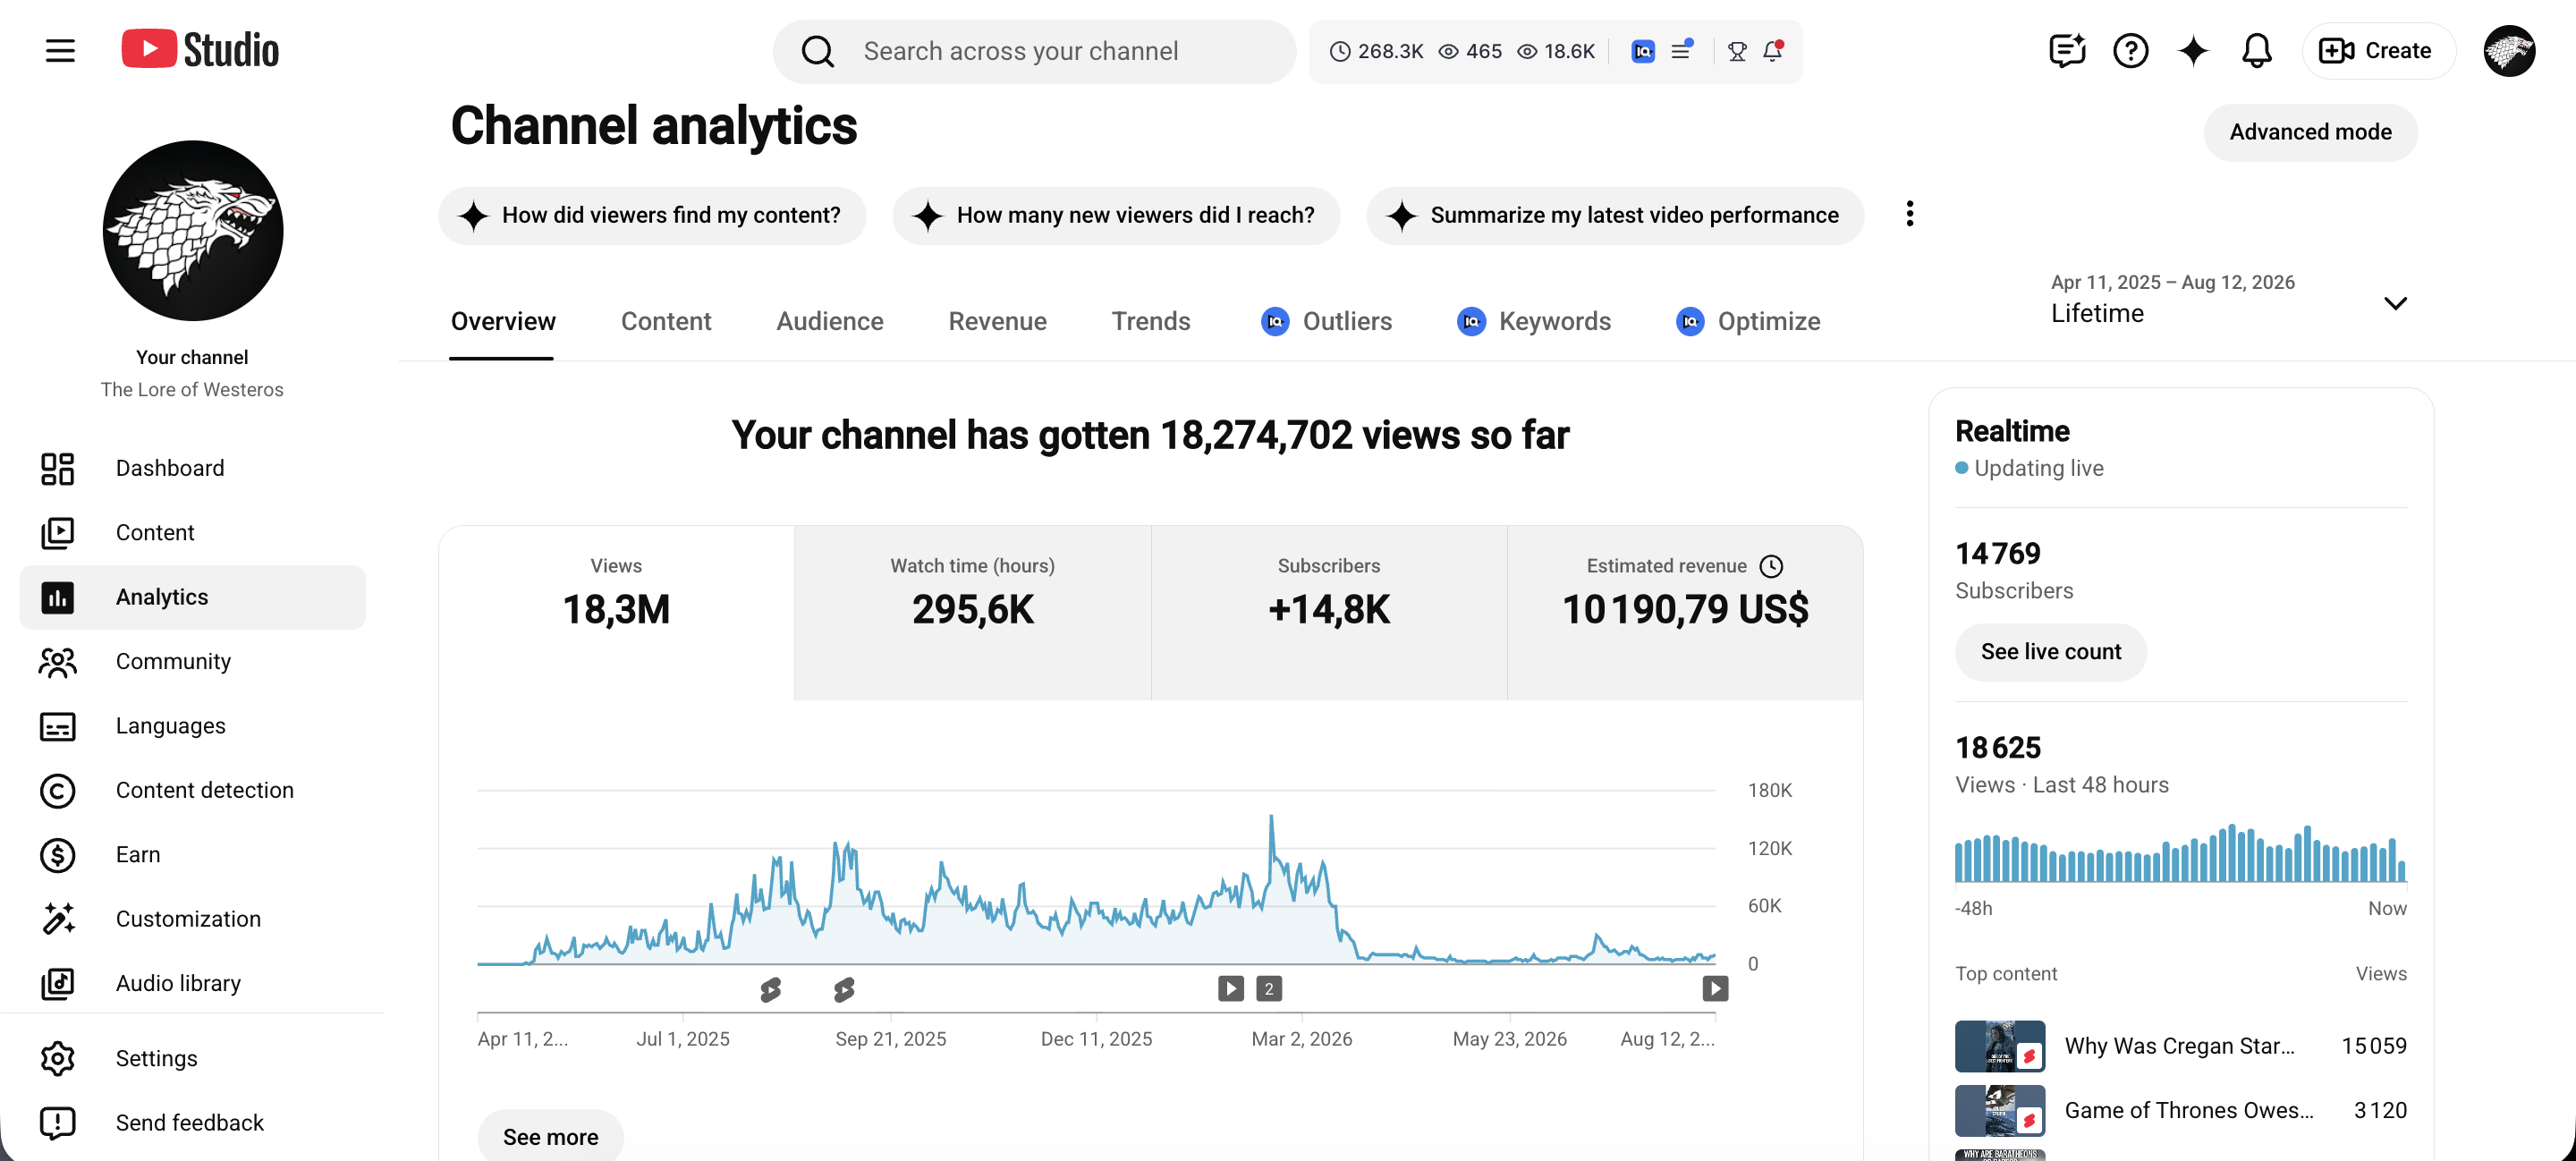Click the channel wolf avatar in sidebar
Image resolution: width=2576 pixels, height=1161 pixels.
[x=193, y=230]
